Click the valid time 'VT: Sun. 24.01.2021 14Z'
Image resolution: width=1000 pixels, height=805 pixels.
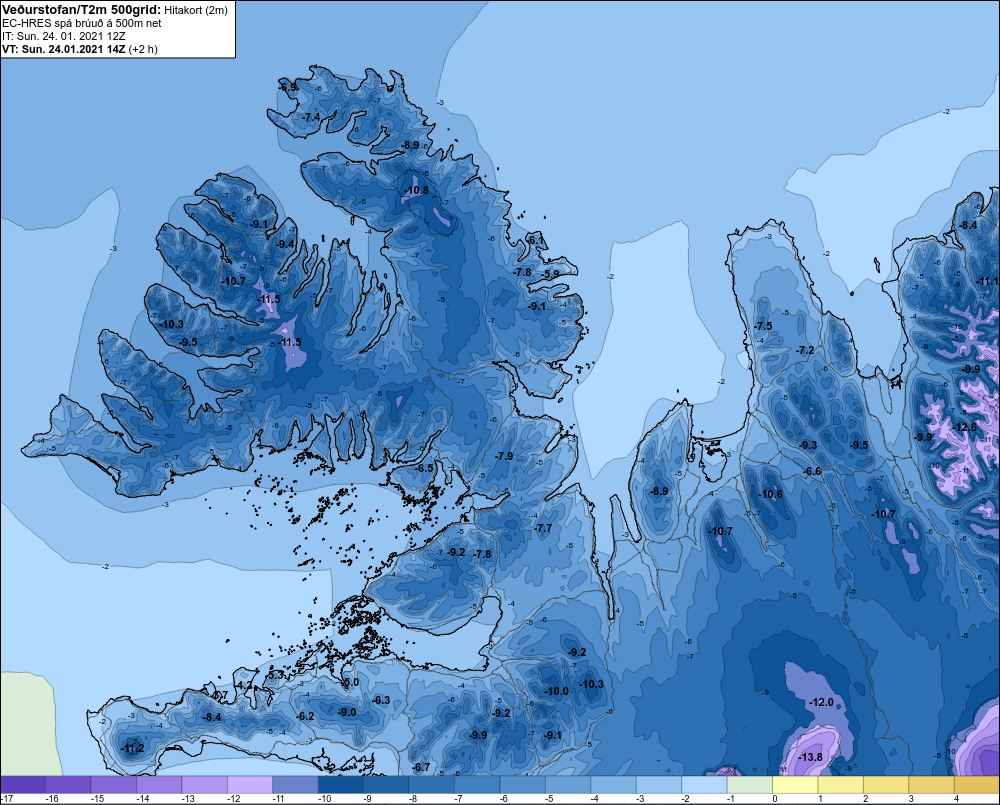coord(64,49)
